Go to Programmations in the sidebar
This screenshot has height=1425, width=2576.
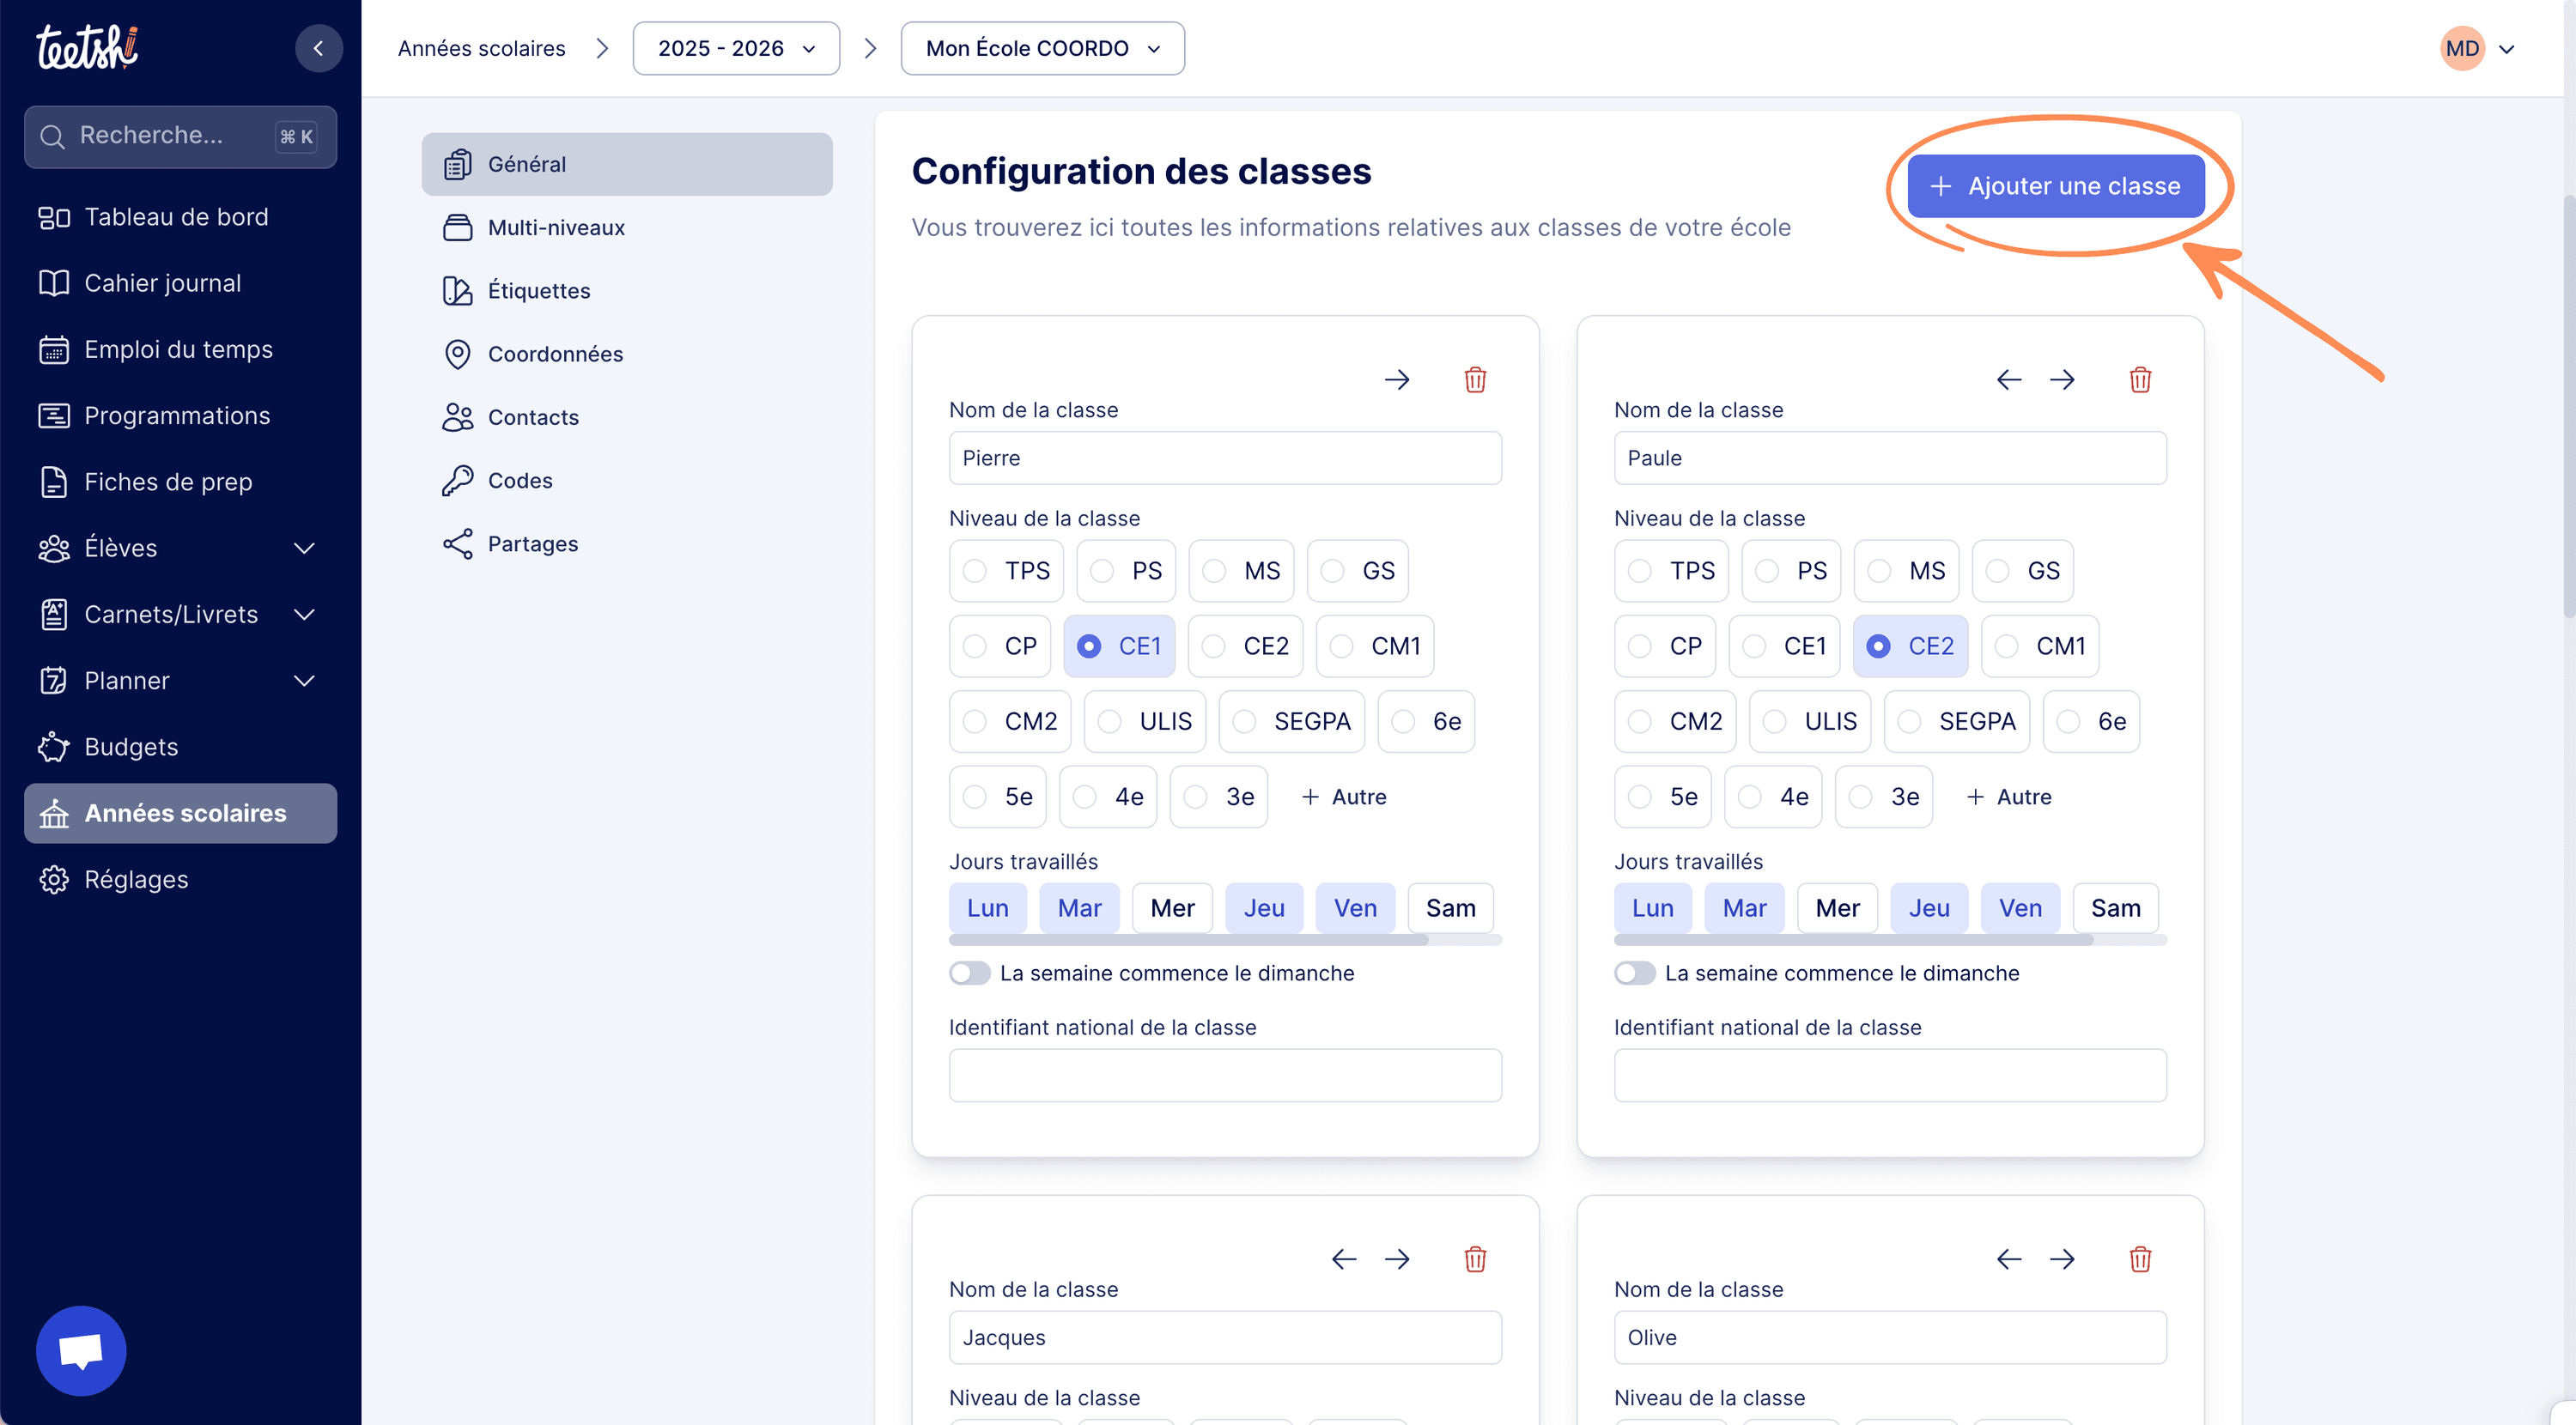click(180, 415)
